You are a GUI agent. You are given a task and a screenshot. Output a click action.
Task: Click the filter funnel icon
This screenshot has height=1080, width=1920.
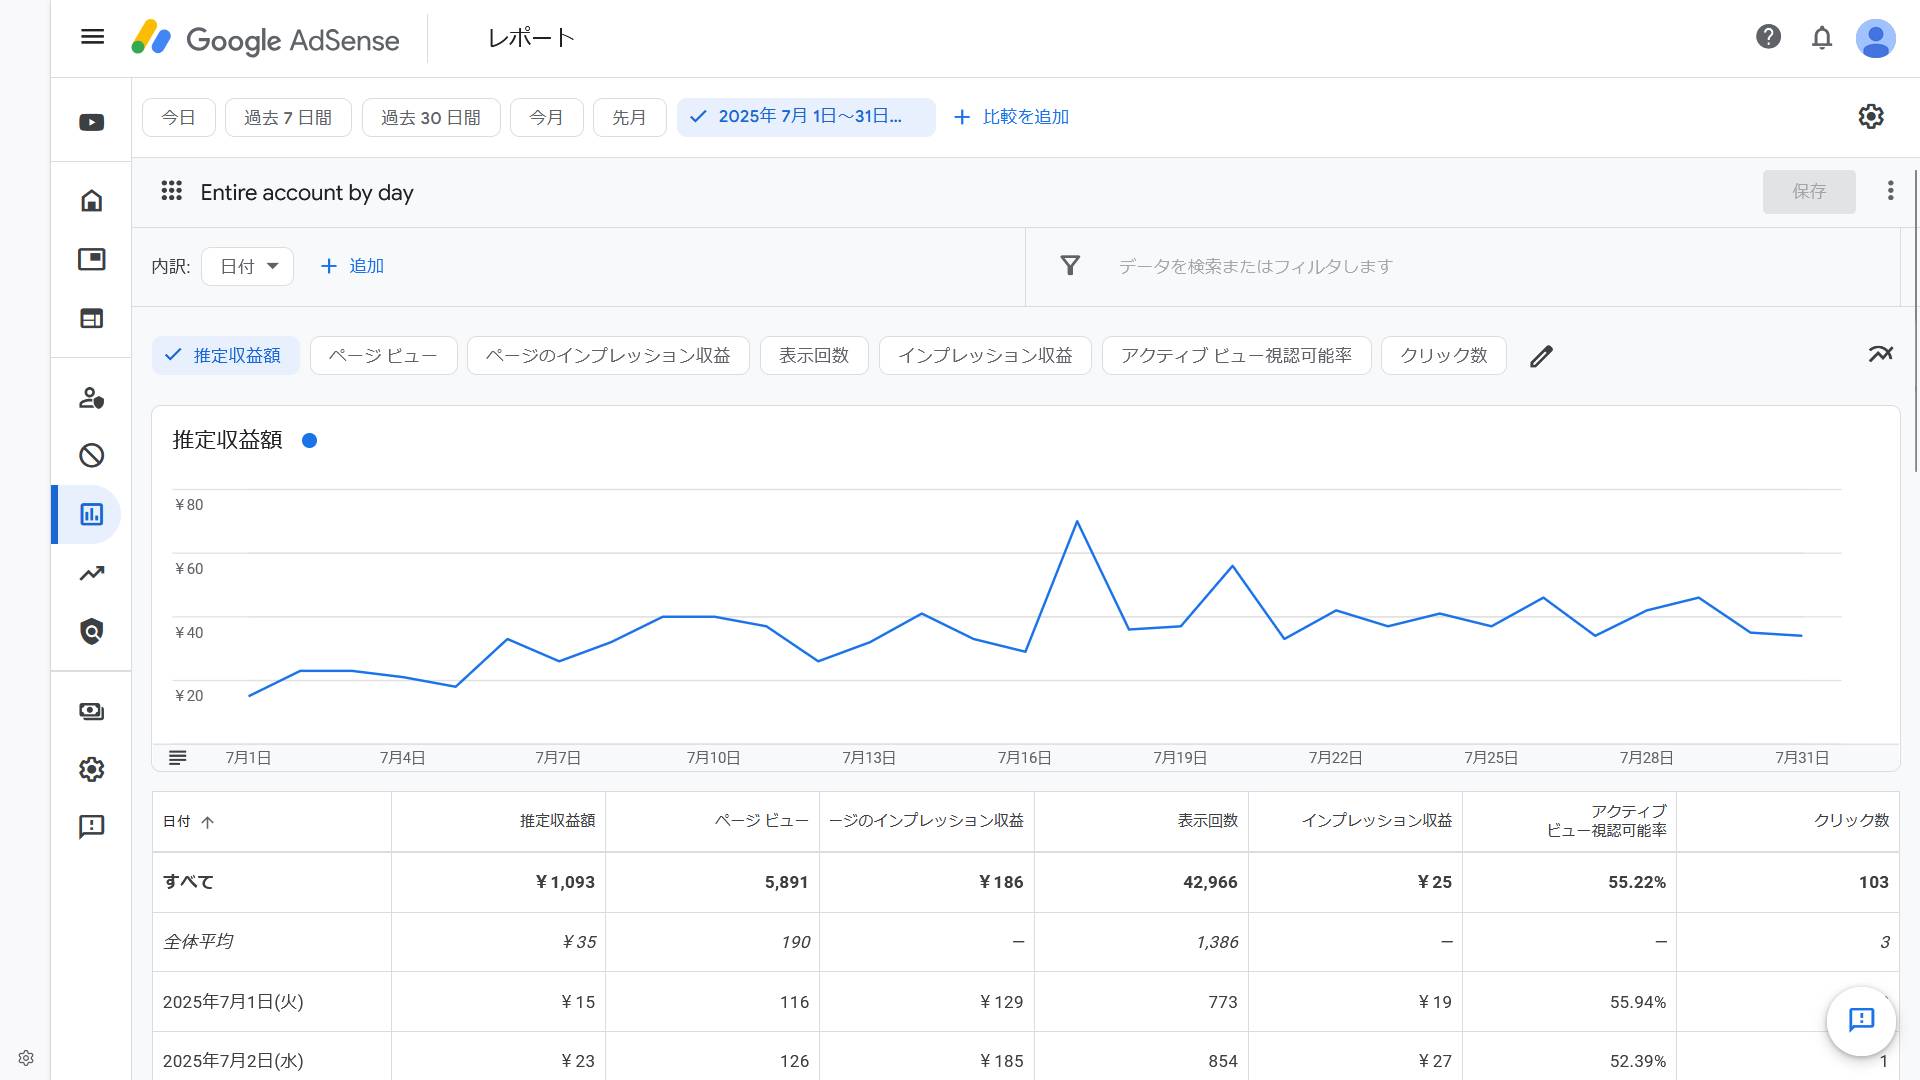pyautogui.click(x=1070, y=266)
